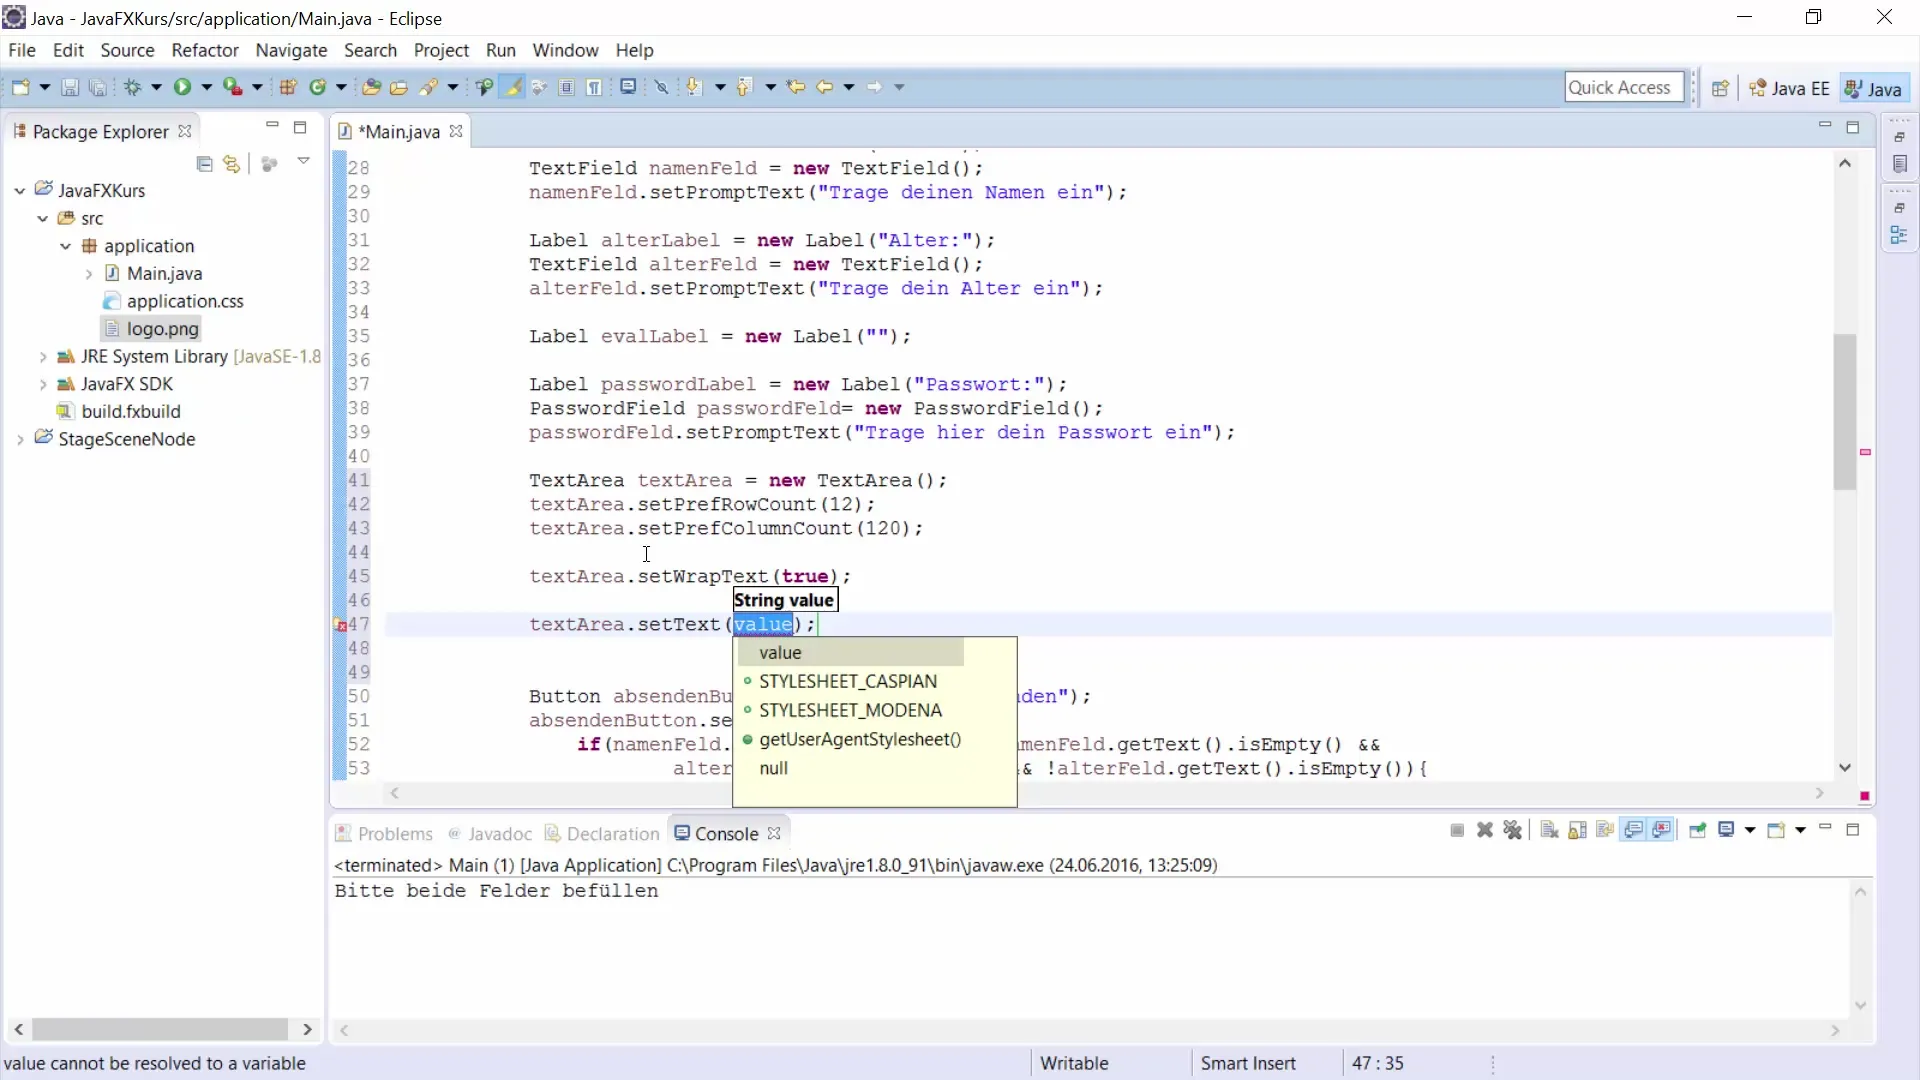
Task: Toggle Word Wrap in Console toolbar
Action: click(1605, 830)
